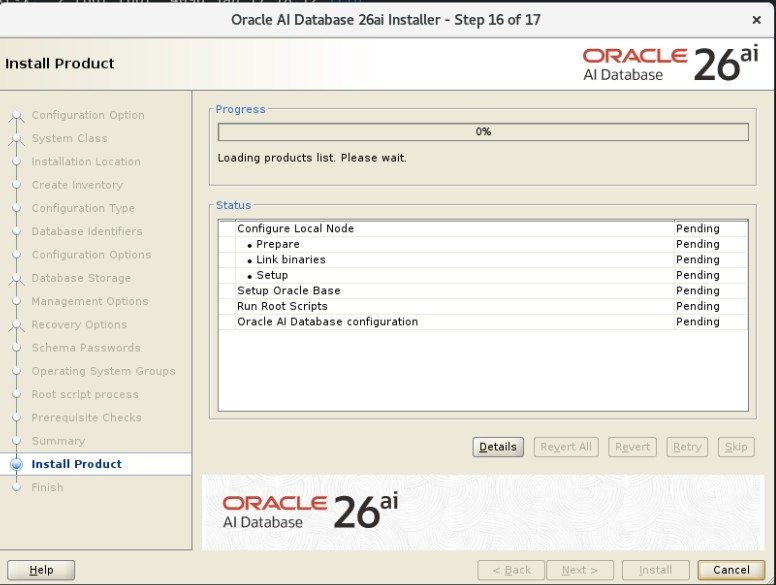The image size is (776, 585).
Task: Click Pending status of Link binaries
Action: [x=698, y=260]
